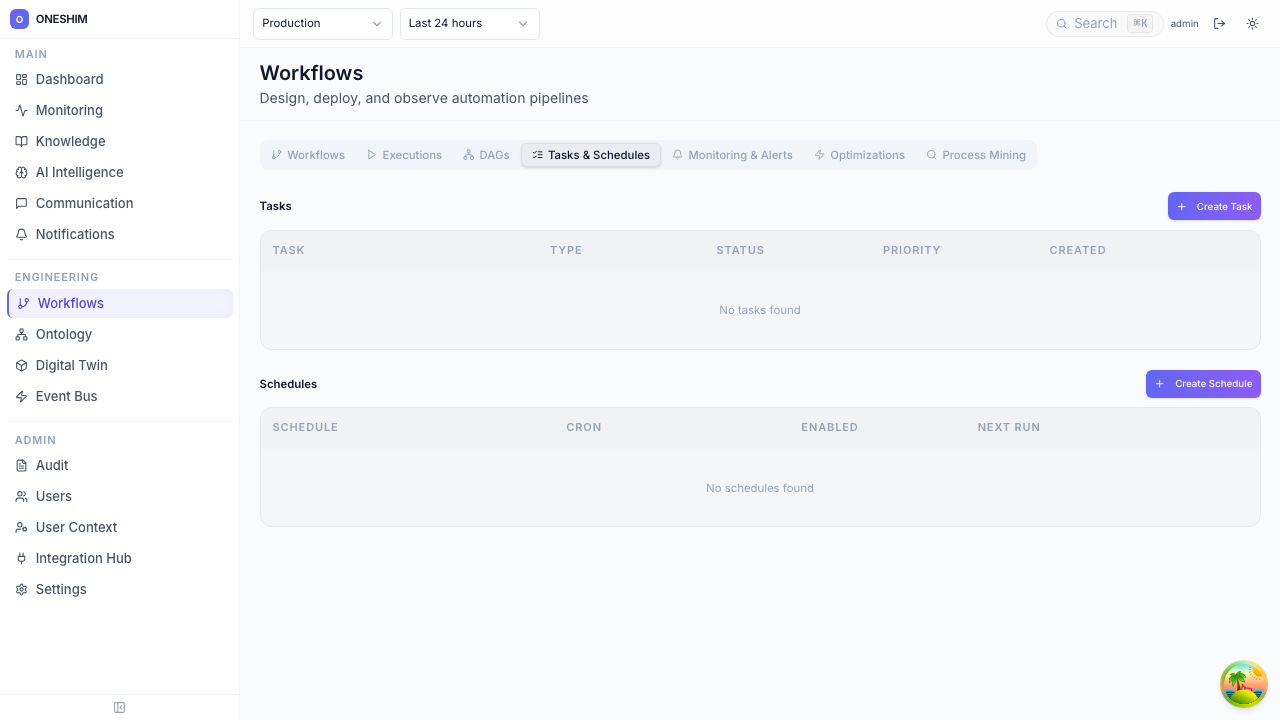Click the Create Task button
1280x720 pixels.
tap(1214, 206)
